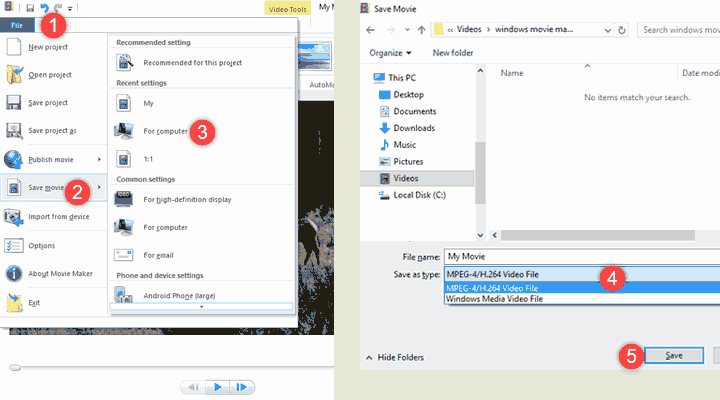Click the AutoMovie theme thumbnail in ribbon
Viewport: 720px width, 400px height.
[x=315, y=56]
